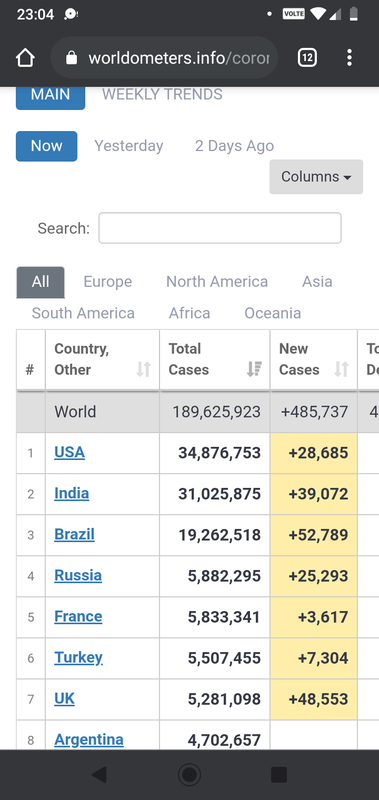The height and width of the screenshot is (800, 379).
Task: Open the India country link
Action: coord(71,493)
